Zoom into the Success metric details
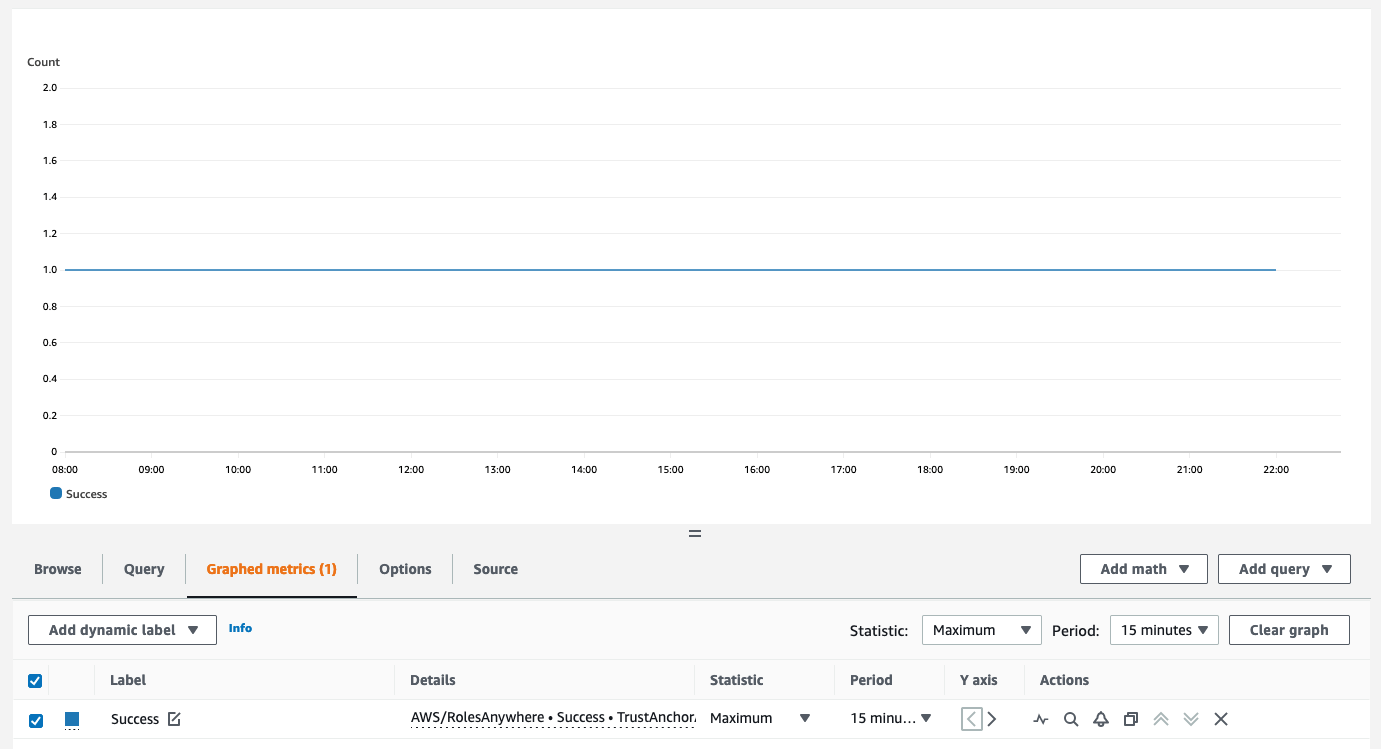The width and height of the screenshot is (1381, 749). pyautogui.click(x=1071, y=719)
